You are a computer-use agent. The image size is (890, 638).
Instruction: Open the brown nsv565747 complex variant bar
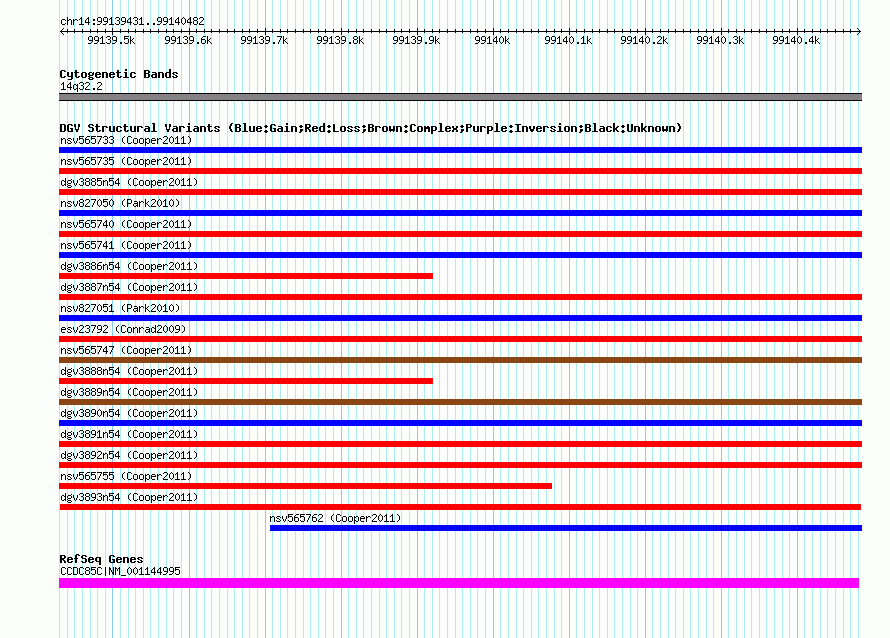point(460,360)
